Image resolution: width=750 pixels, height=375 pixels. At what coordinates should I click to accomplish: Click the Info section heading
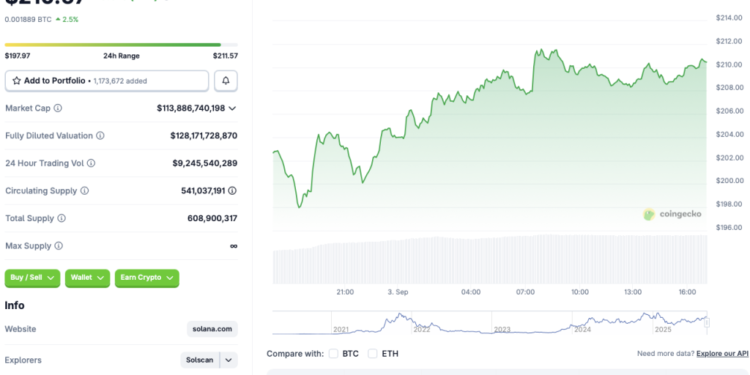(x=14, y=305)
